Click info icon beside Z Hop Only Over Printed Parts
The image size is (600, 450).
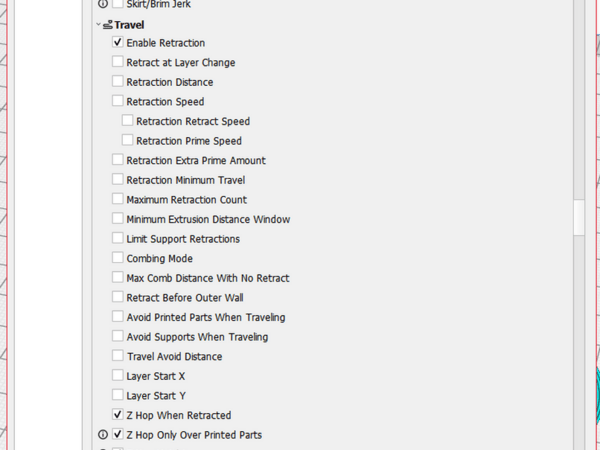(103, 435)
